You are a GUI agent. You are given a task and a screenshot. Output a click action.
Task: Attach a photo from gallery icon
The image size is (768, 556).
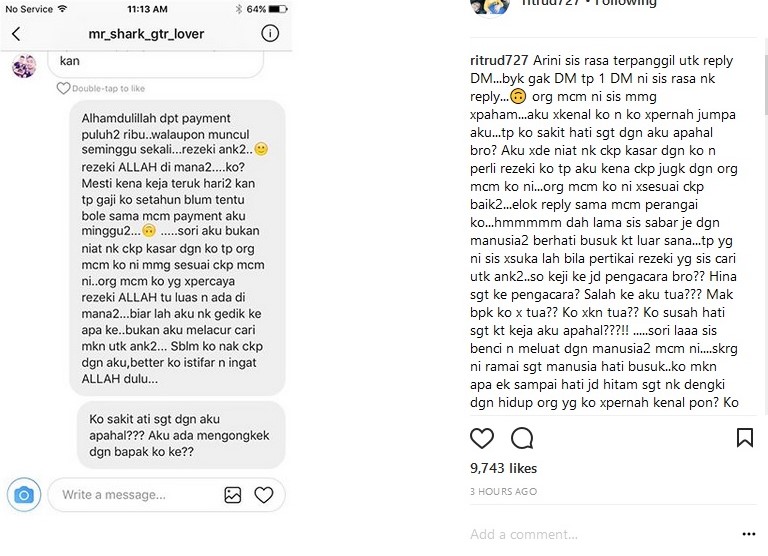[x=233, y=495]
